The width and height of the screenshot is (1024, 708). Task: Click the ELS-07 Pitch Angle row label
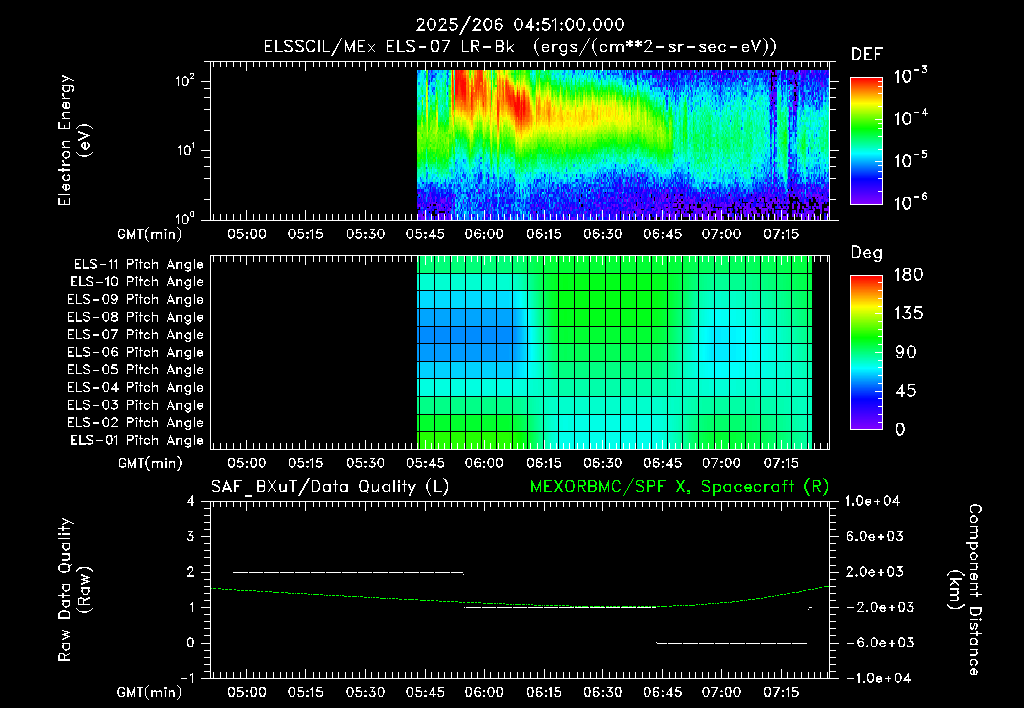click(136, 334)
